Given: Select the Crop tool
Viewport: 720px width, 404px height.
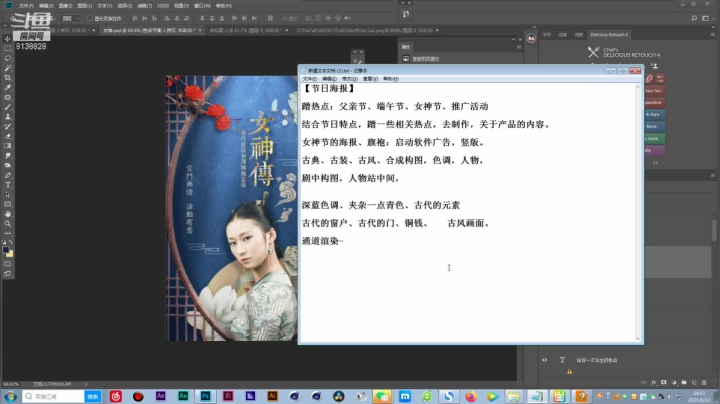Looking at the screenshot, I should pyautogui.click(x=7, y=78).
